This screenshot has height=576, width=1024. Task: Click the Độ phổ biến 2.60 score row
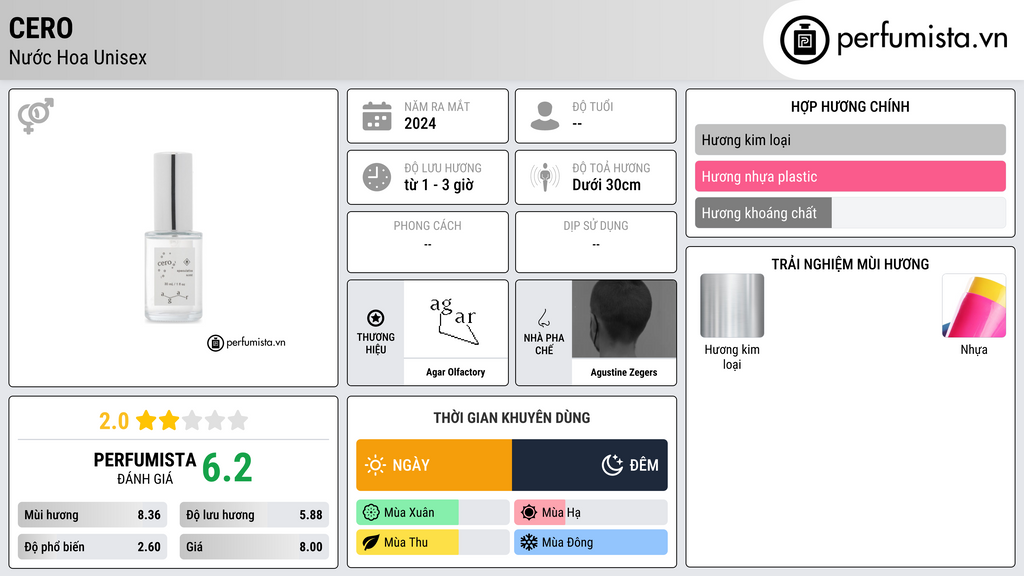pos(93,547)
